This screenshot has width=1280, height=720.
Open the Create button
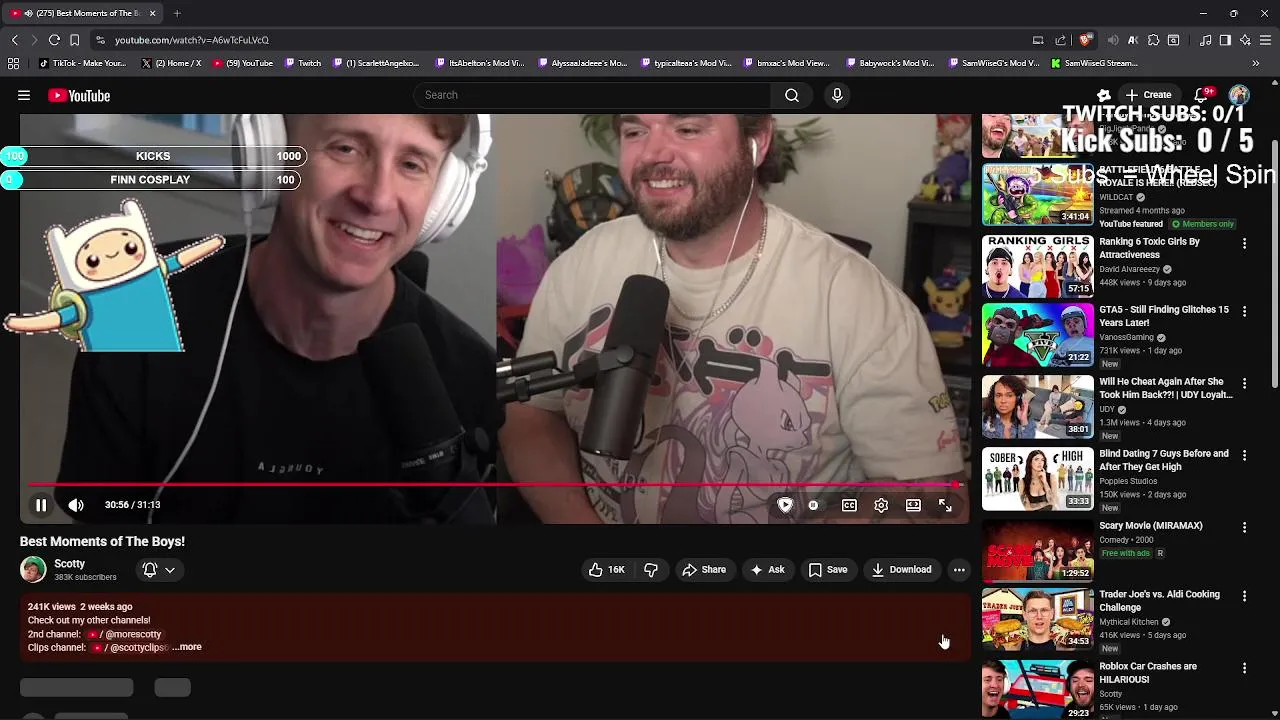(x=1148, y=95)
